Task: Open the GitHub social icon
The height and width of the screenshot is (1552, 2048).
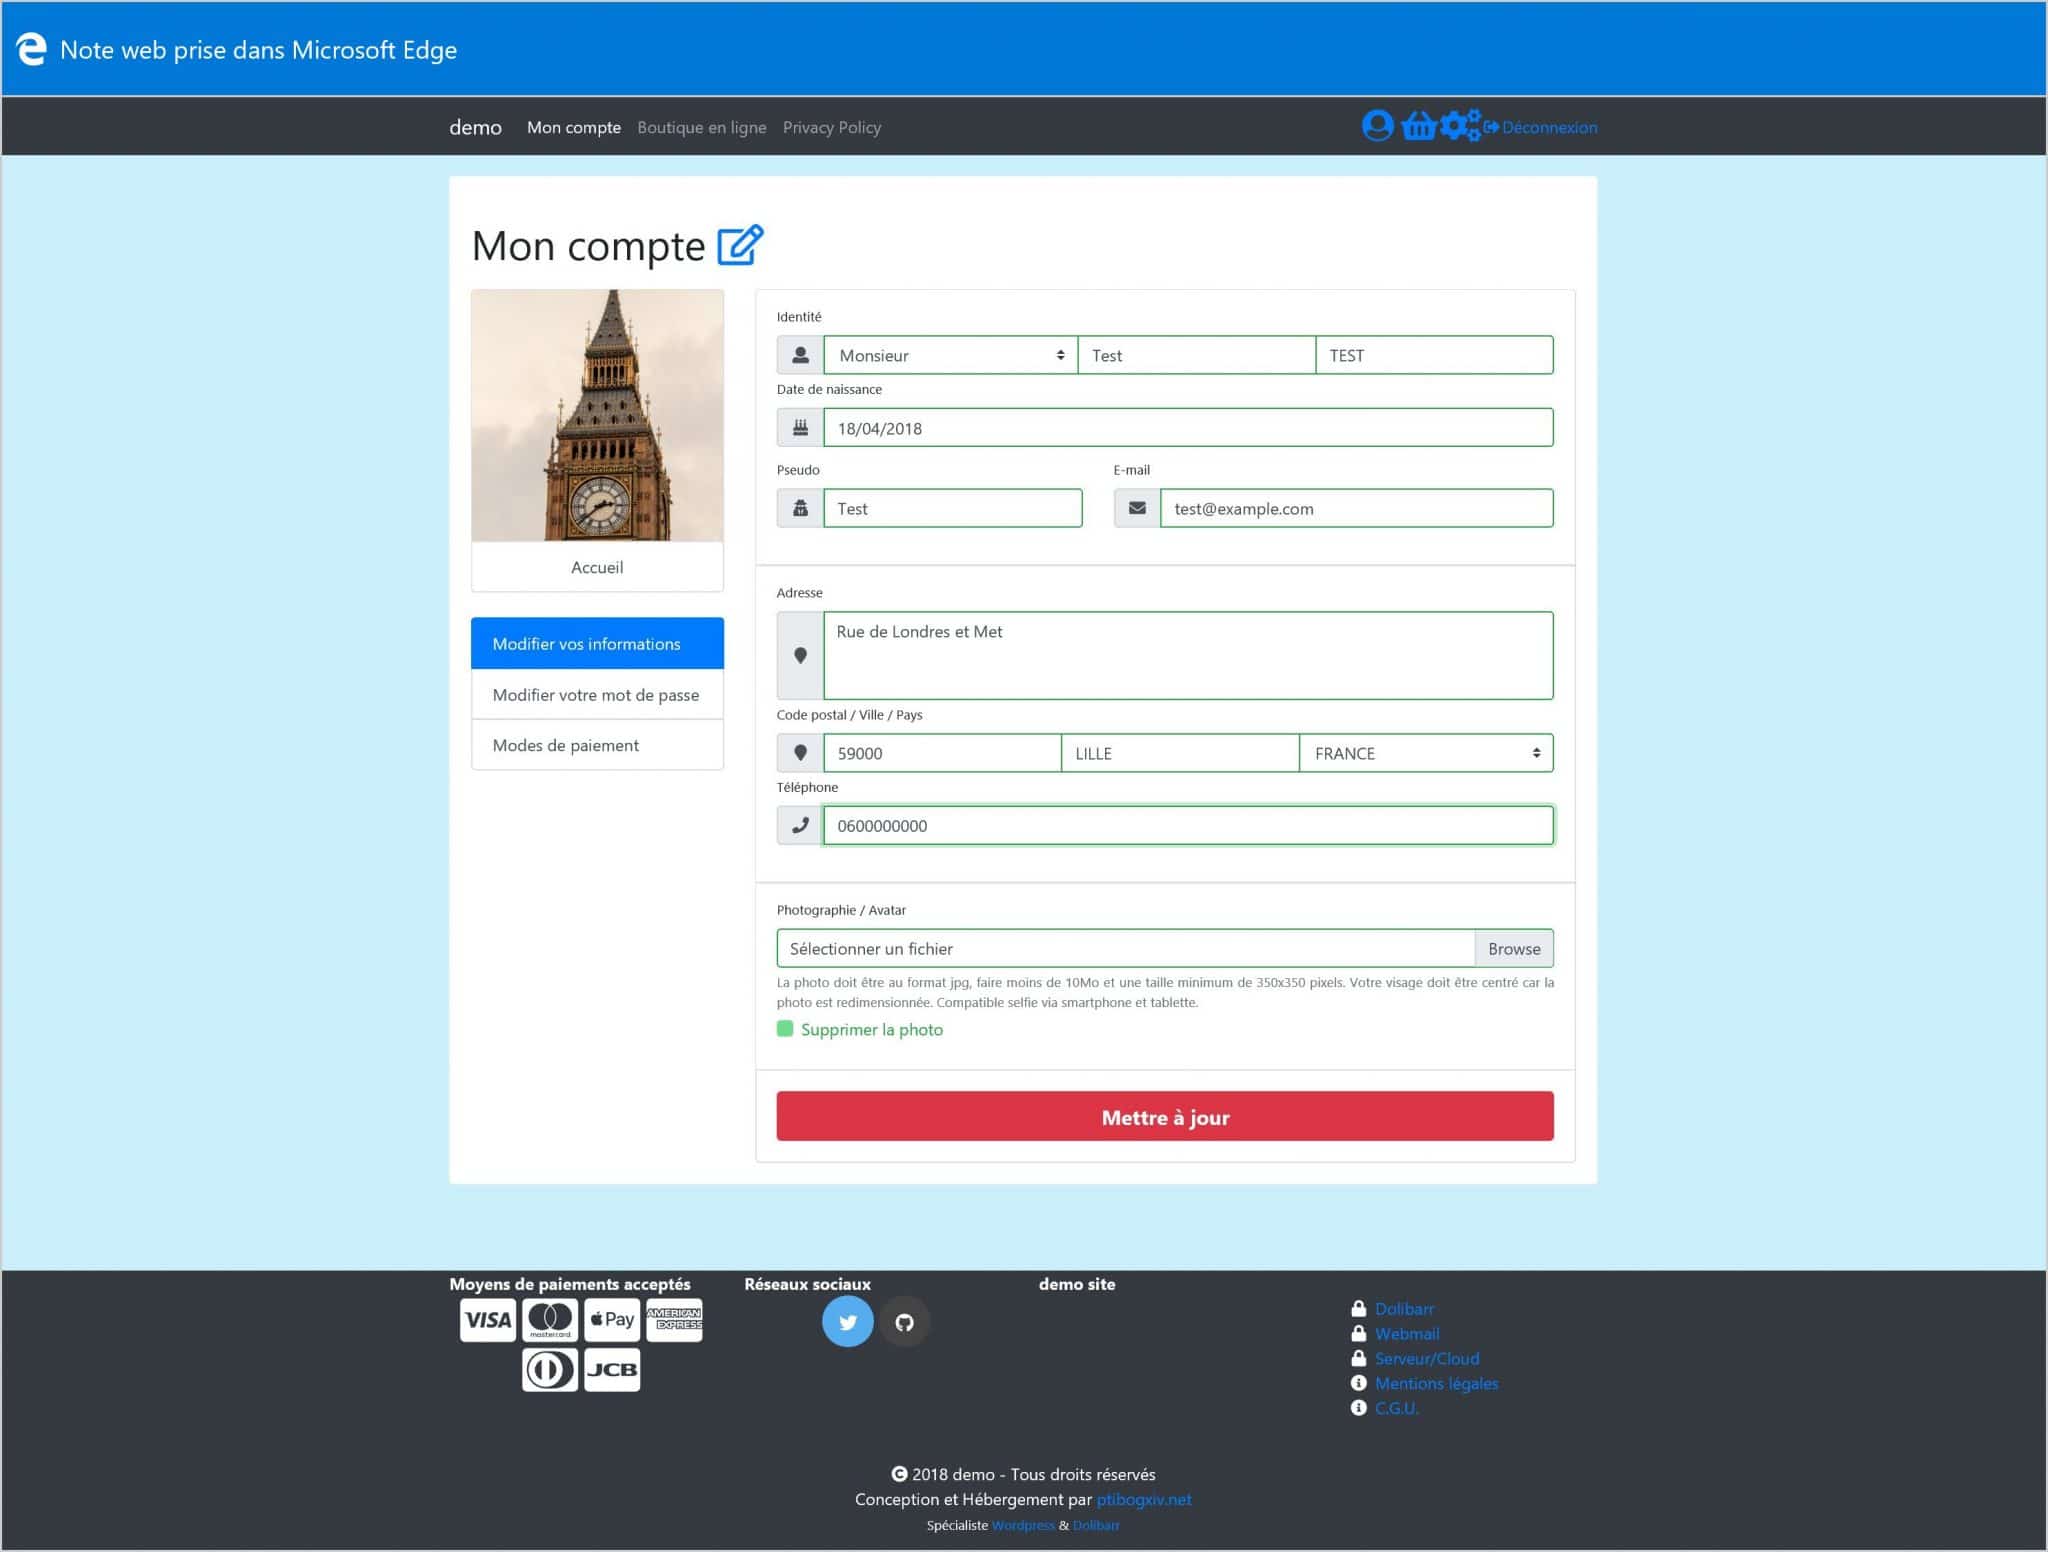Action: click(904, 1322)
